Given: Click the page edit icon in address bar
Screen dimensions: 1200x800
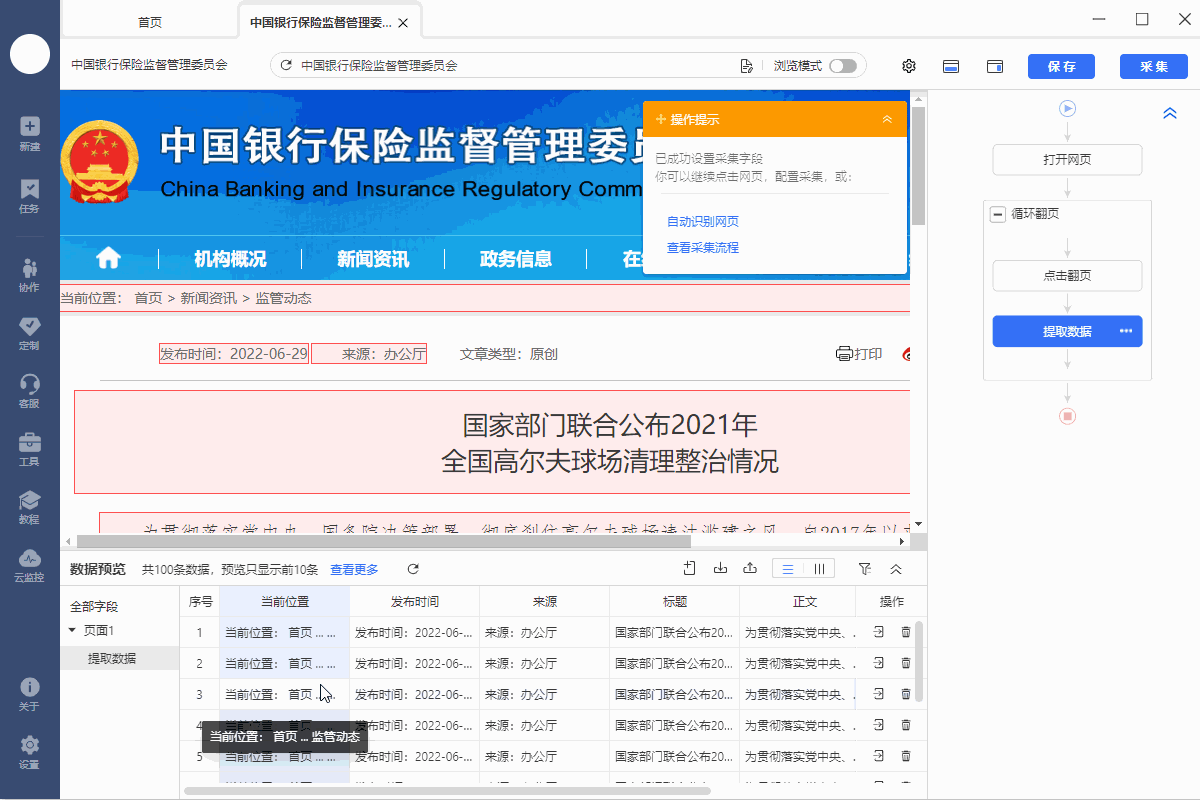Looking at the screenshot, I should [x=746, y=66].
